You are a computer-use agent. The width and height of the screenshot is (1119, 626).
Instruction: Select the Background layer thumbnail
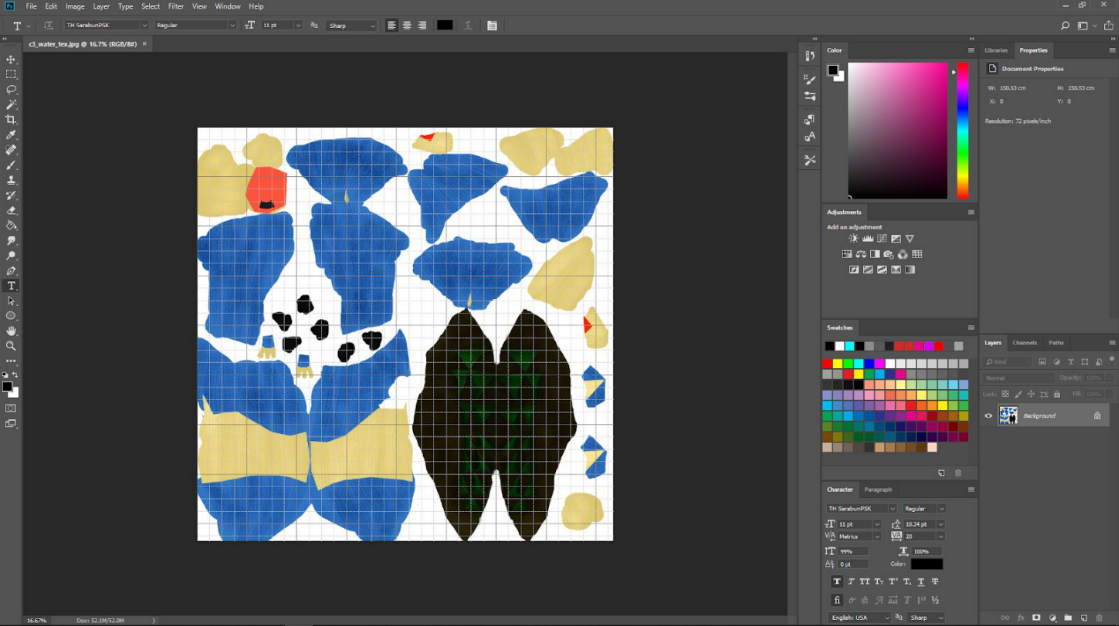(1008, 415)
